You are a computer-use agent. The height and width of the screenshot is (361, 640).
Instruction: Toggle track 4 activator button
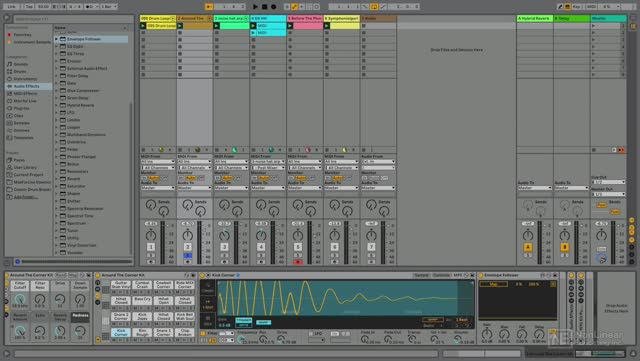coord(261,247)
